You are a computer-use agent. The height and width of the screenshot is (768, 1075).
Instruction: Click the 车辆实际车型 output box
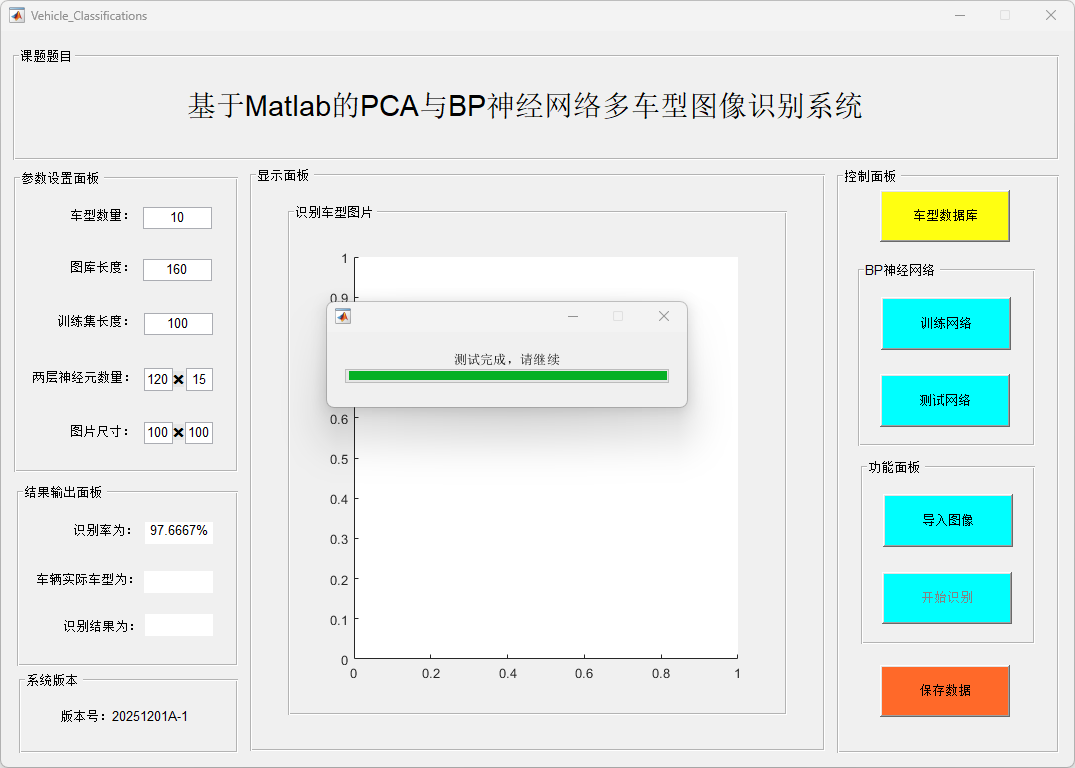pyautogui.click(x=178, y=582)
